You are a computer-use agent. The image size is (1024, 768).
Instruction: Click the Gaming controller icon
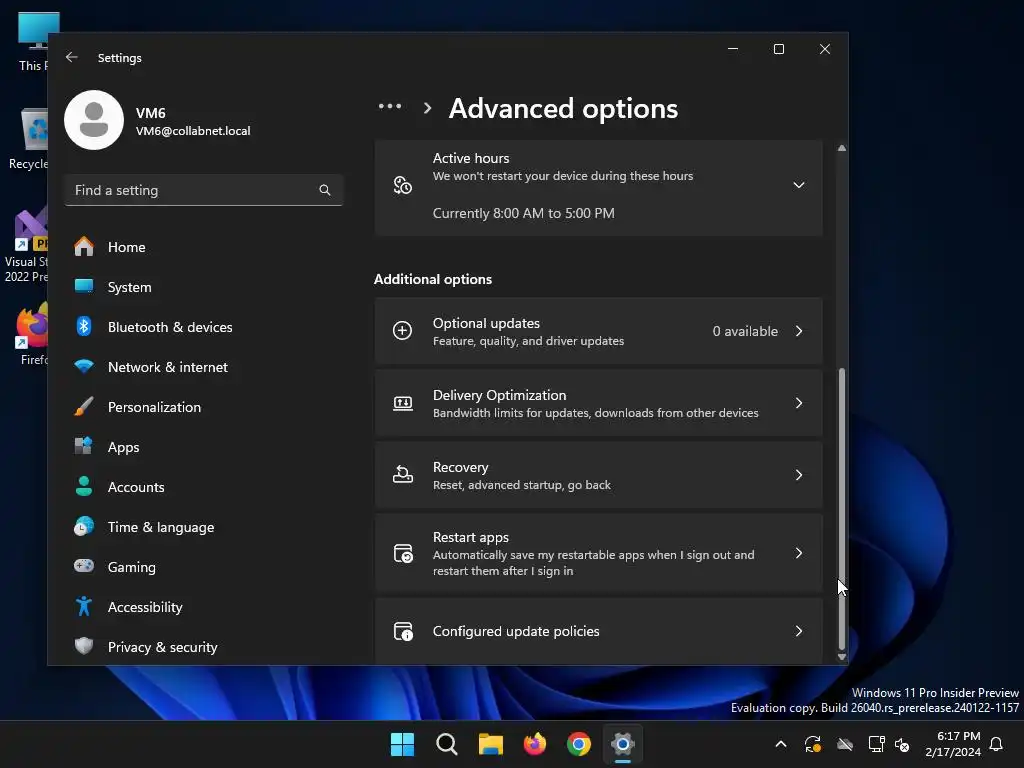84,566
